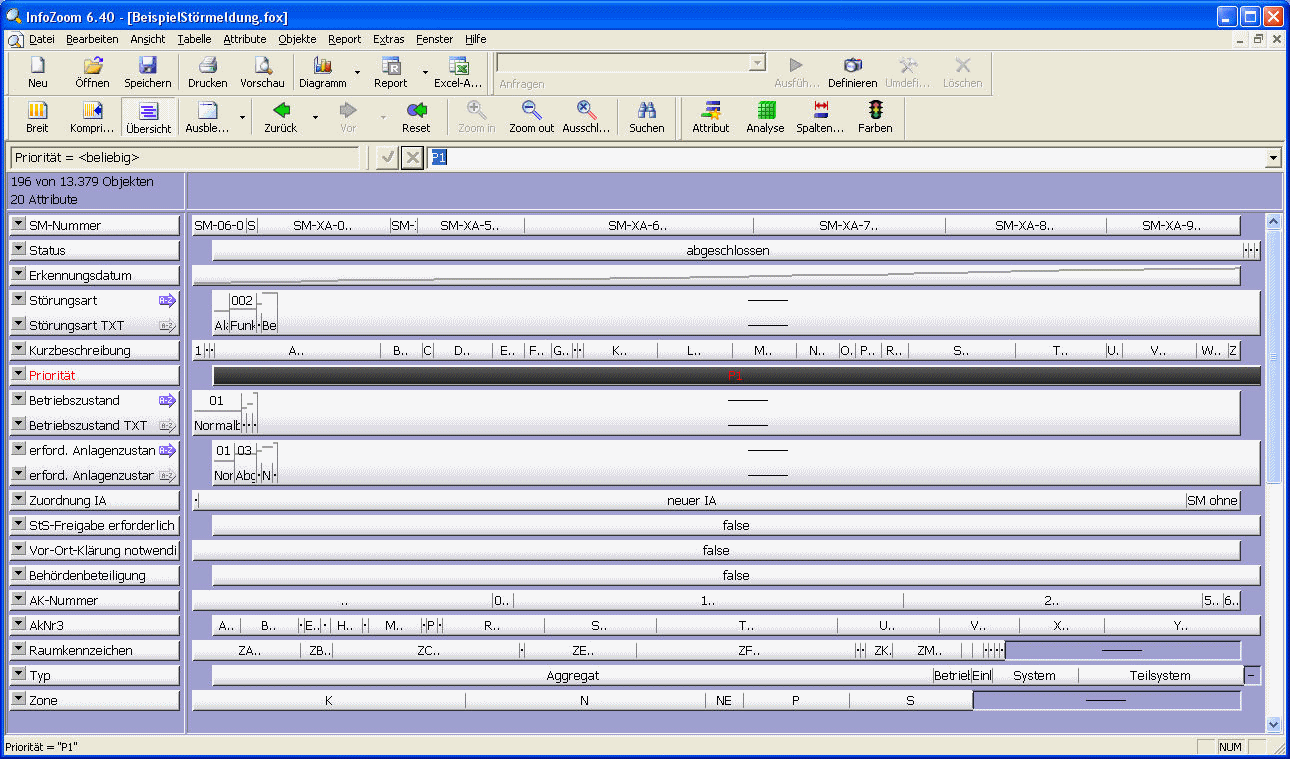Click the Zurück green arrow icon
Screen dimensions: 1290x759
[281, 112]
